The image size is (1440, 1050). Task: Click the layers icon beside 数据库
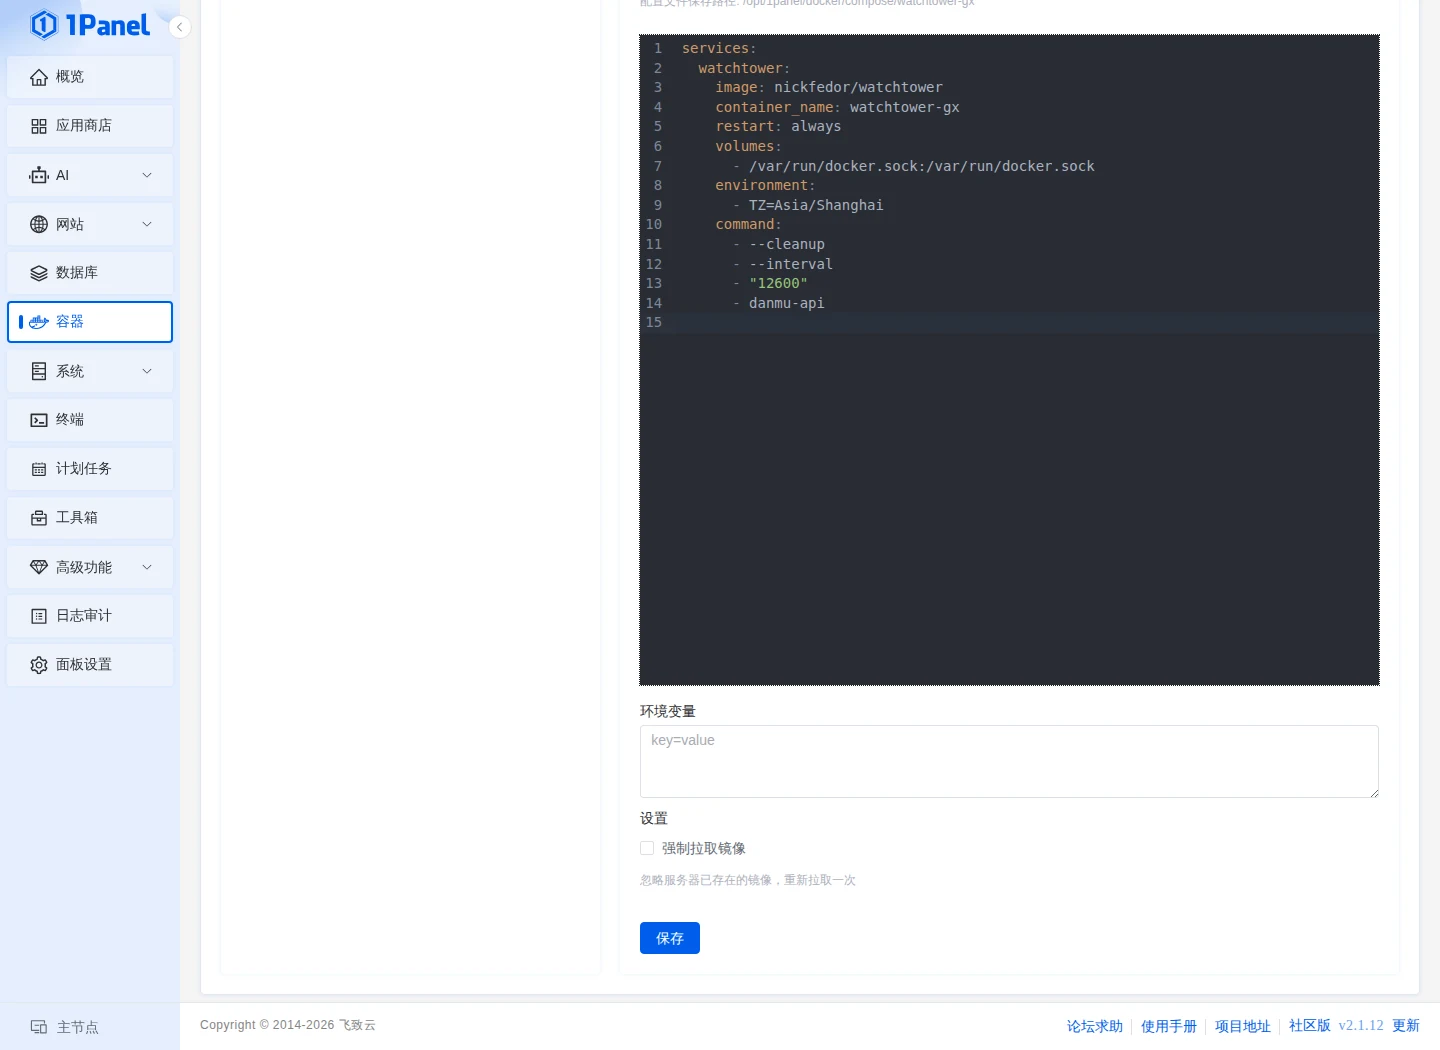39,273
